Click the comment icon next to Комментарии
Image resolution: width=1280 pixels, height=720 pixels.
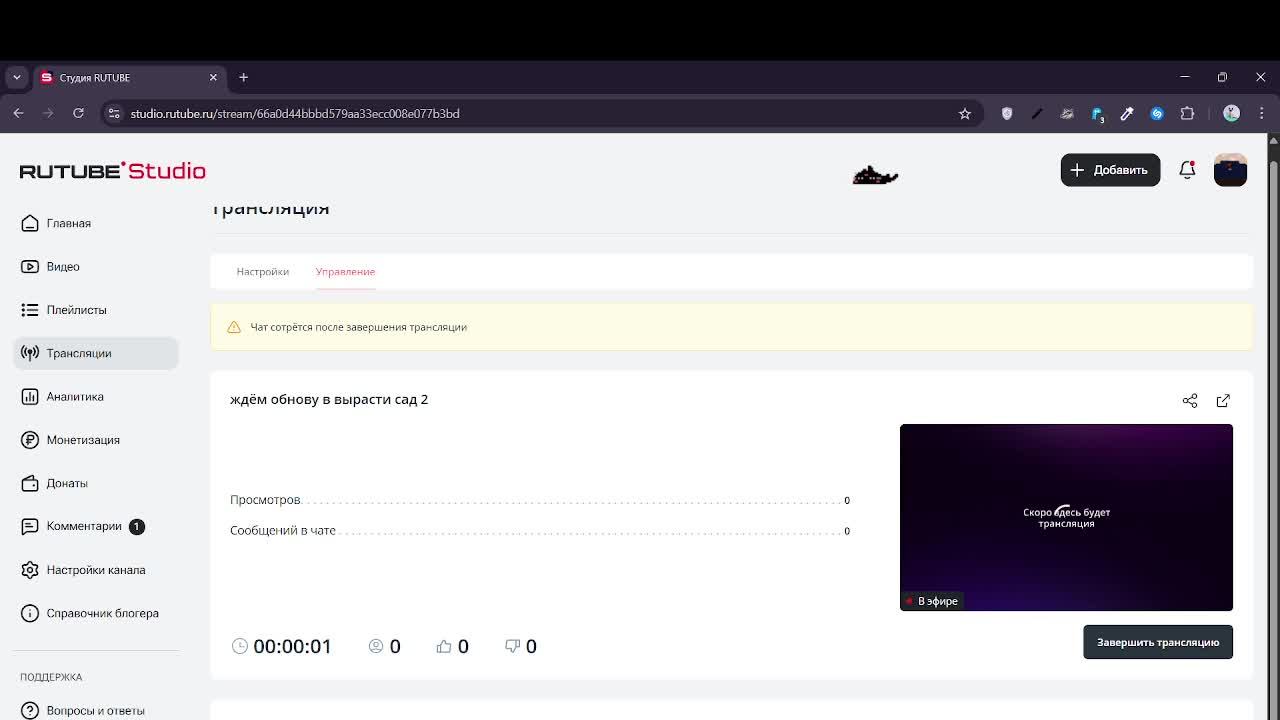click(x=30, y=526)
